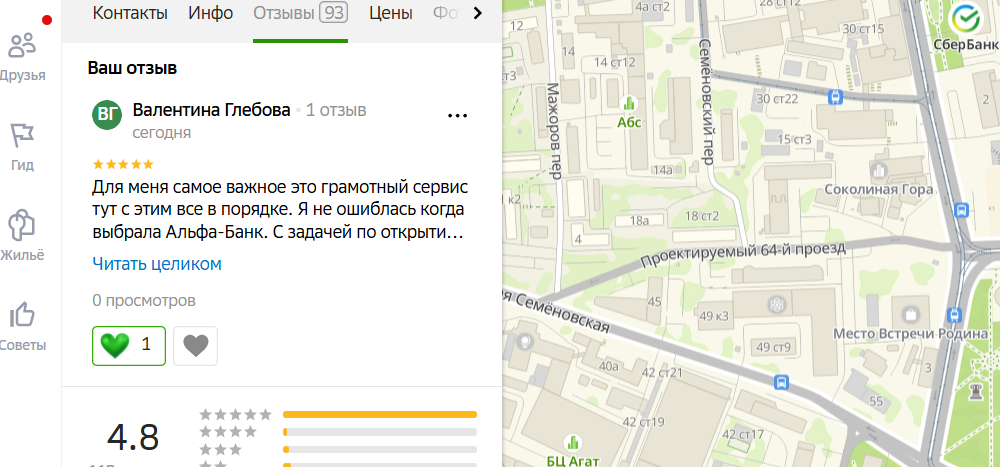Viewport: 1000px width, 467px height.
Task: Click the bus stop icon near 30 ст22
Action: coord(834,97)
